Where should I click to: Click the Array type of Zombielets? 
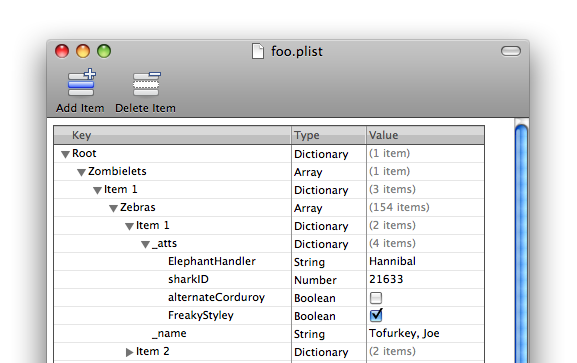[308, 172]
